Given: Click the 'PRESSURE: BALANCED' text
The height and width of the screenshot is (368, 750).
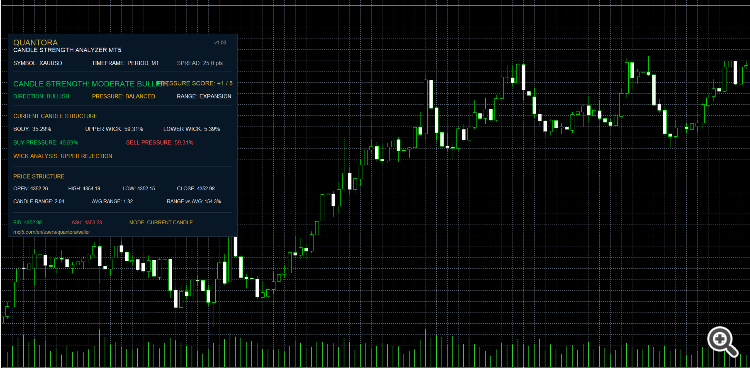Looking at the screenshot, I should pyautogui.click(x=123, y=96).
